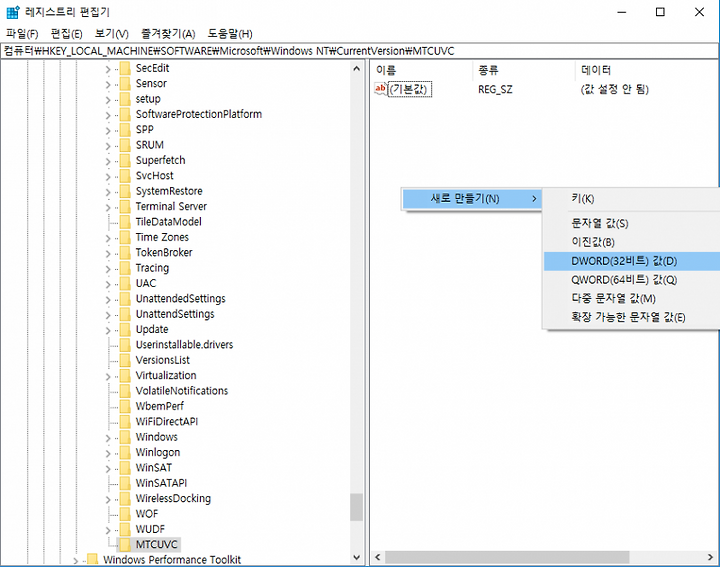
Task: Click the MTCUVC folder icon
Action: [x=125, y=545]
